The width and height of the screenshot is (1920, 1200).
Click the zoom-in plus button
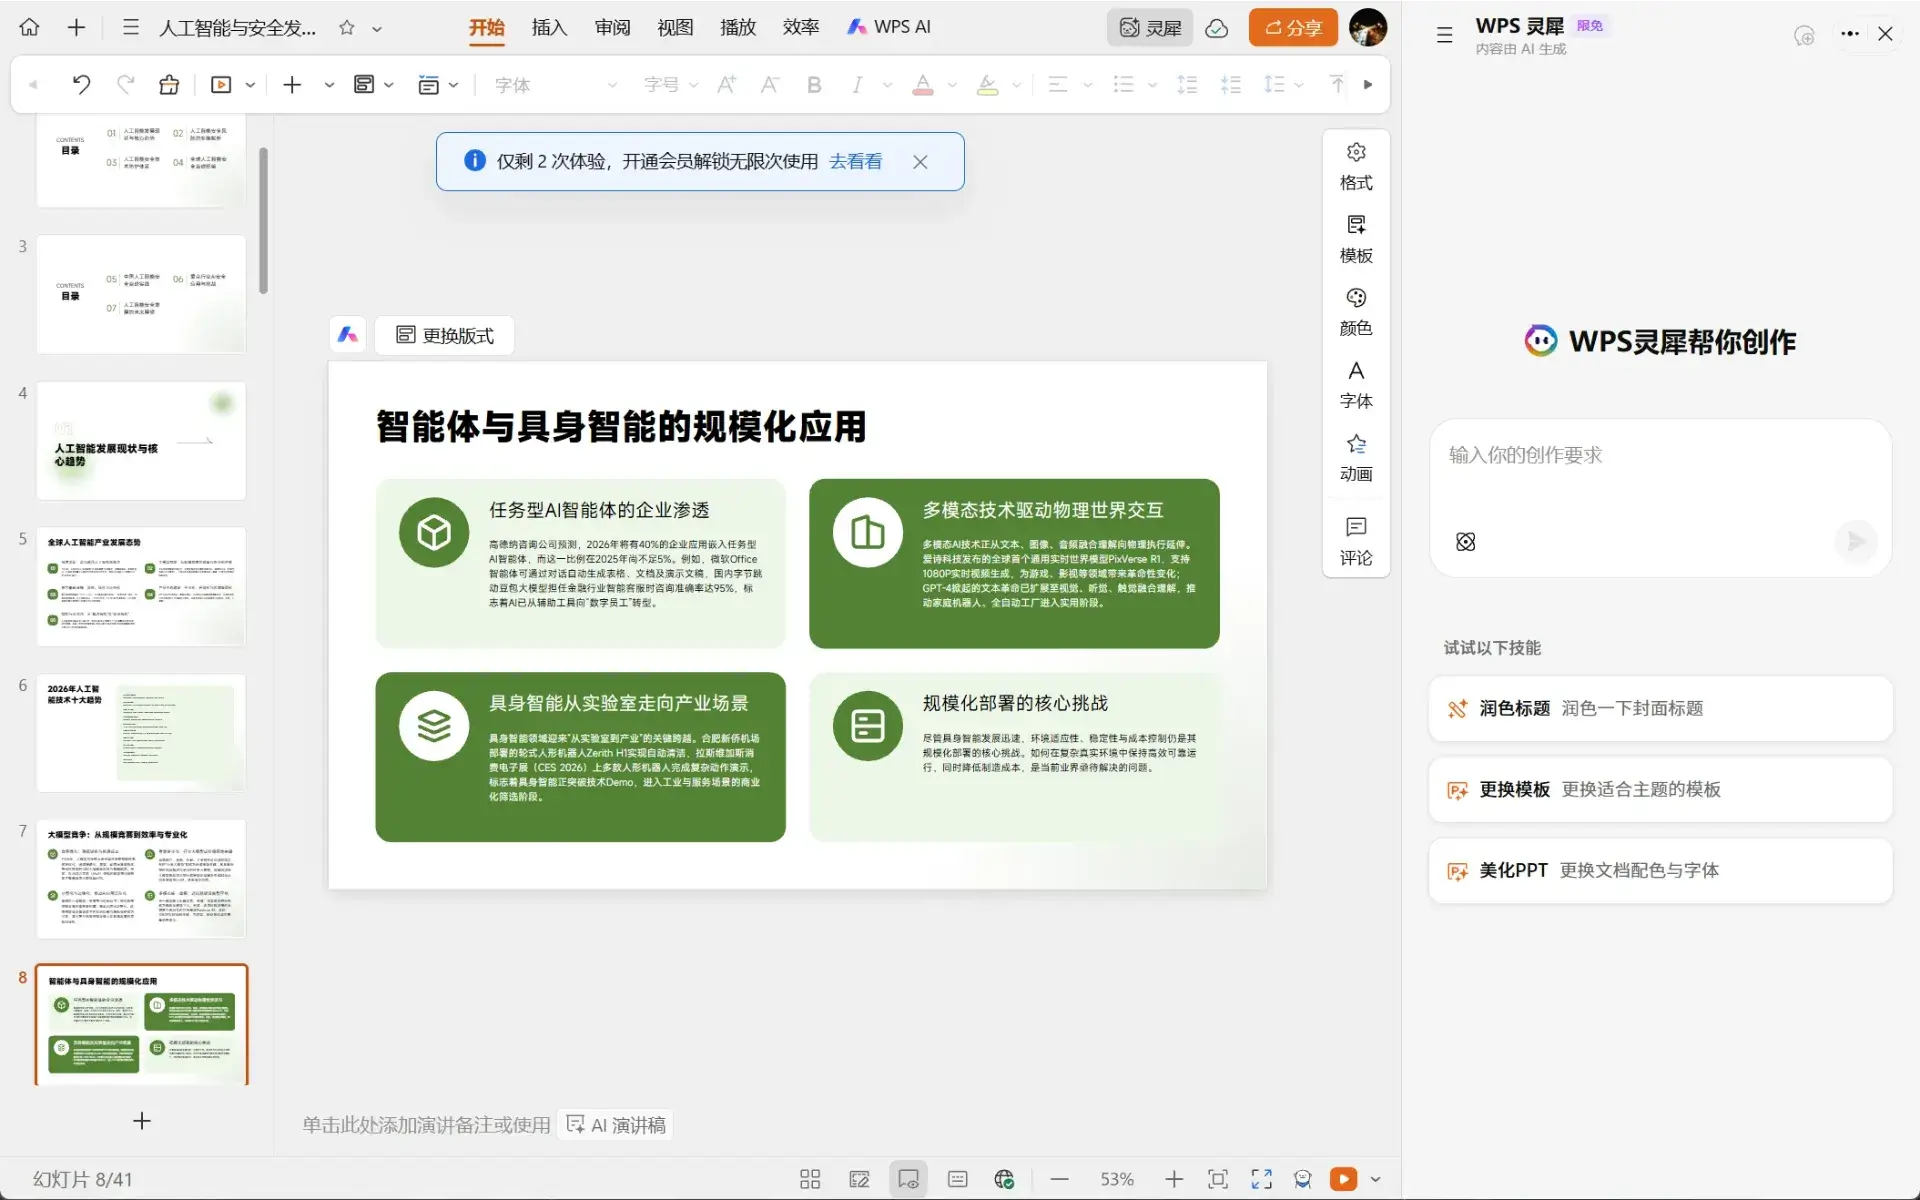pos(1173,1179)
